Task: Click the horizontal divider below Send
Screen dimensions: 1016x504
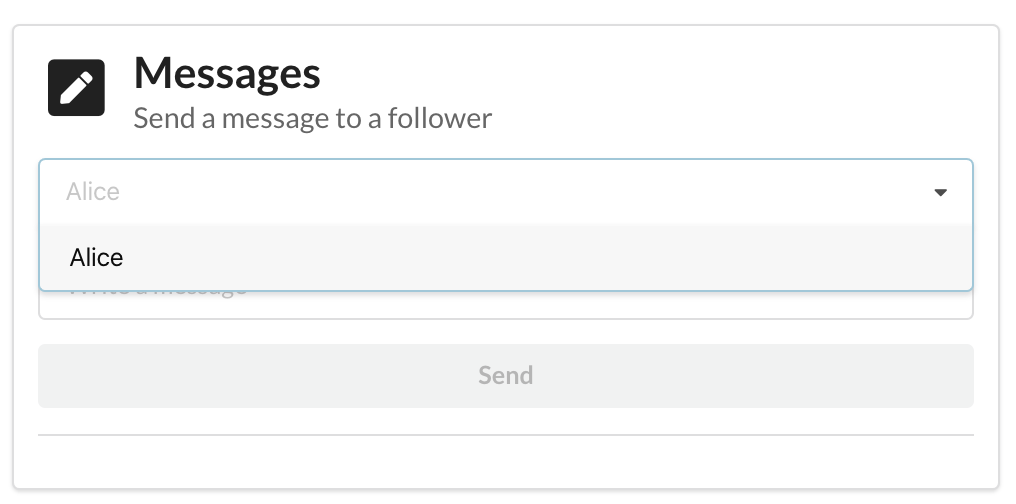Action: pos(505,435)
